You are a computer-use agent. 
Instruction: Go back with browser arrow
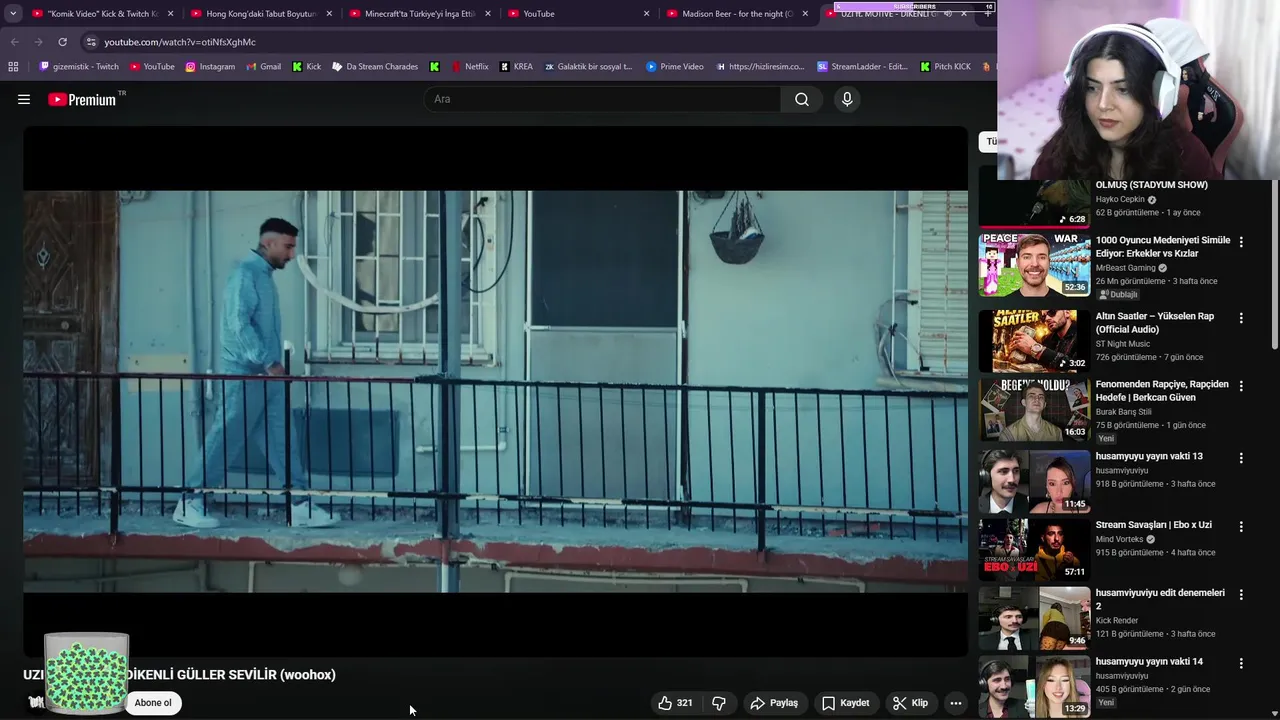[14, 42]
